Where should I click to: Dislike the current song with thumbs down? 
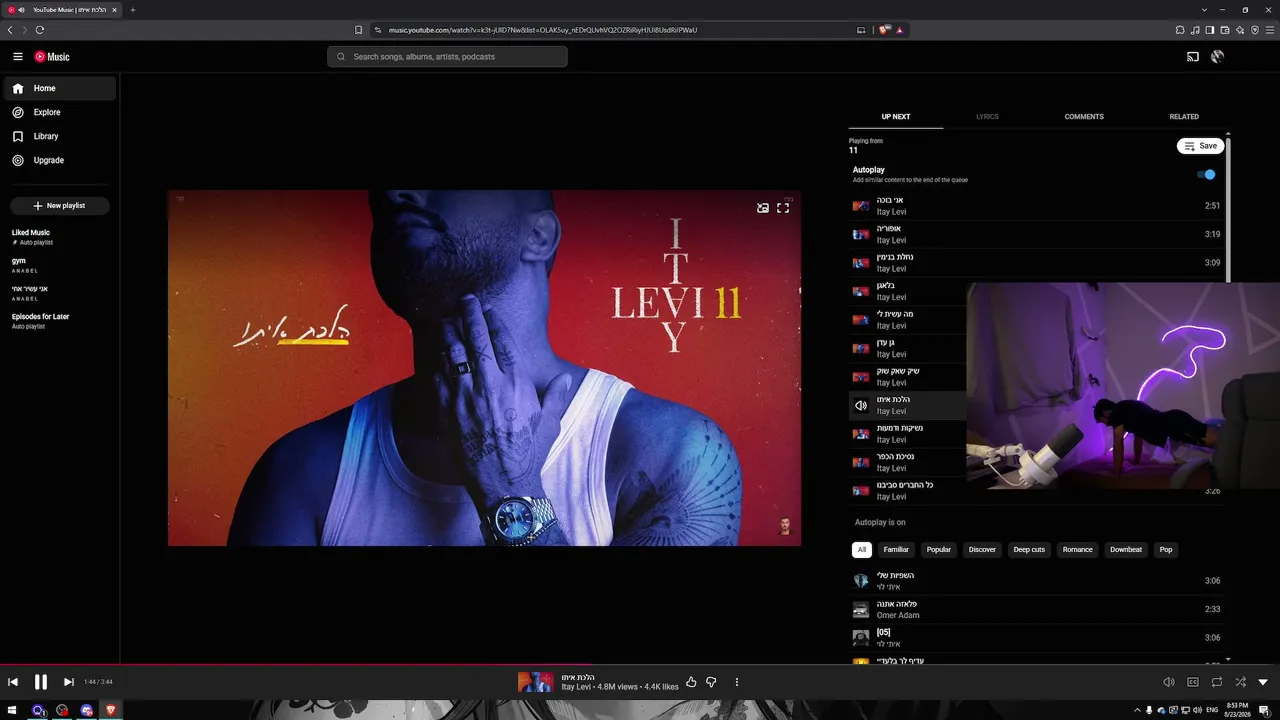711,682
